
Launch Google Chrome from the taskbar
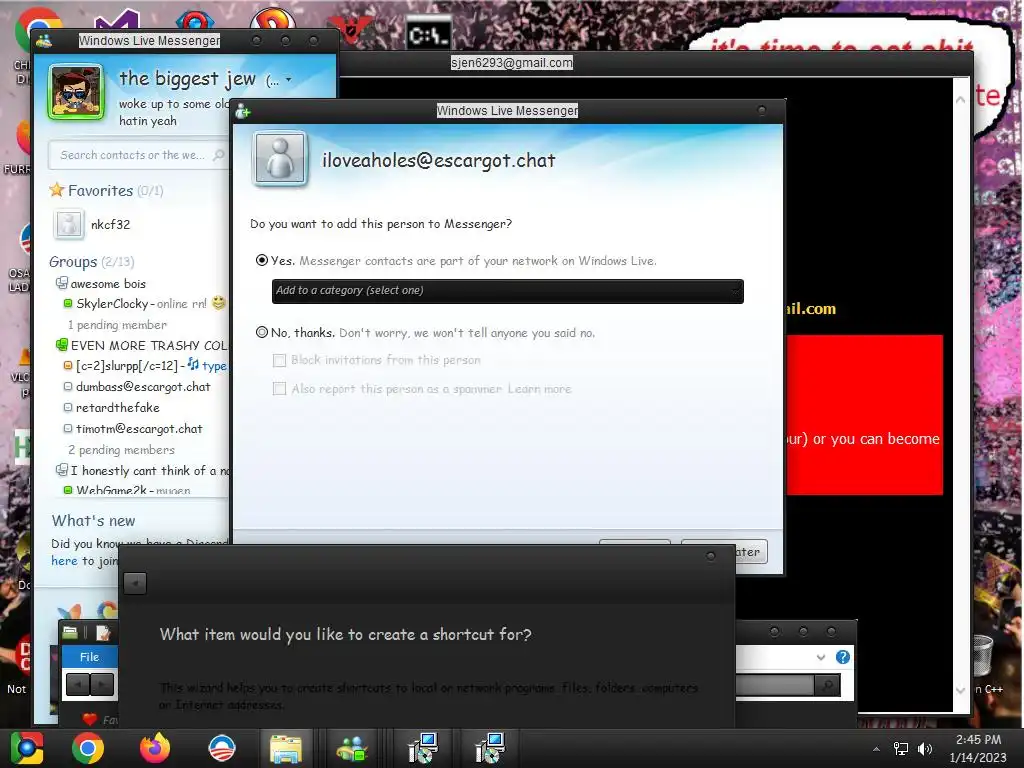pos(88,748)
